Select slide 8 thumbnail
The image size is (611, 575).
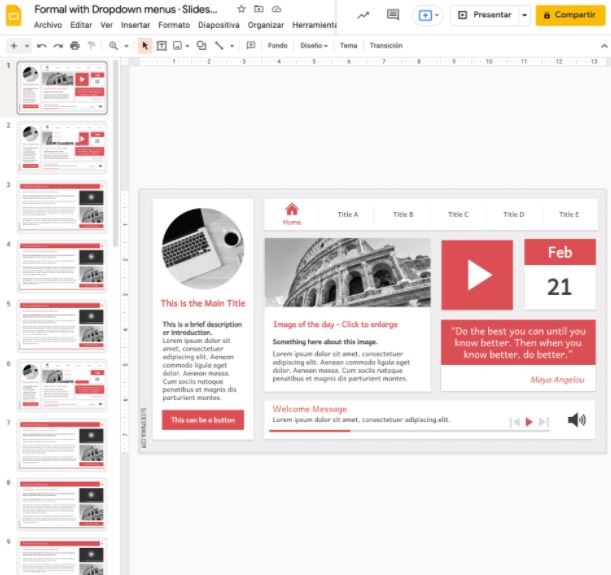click(x=62, y=504)
